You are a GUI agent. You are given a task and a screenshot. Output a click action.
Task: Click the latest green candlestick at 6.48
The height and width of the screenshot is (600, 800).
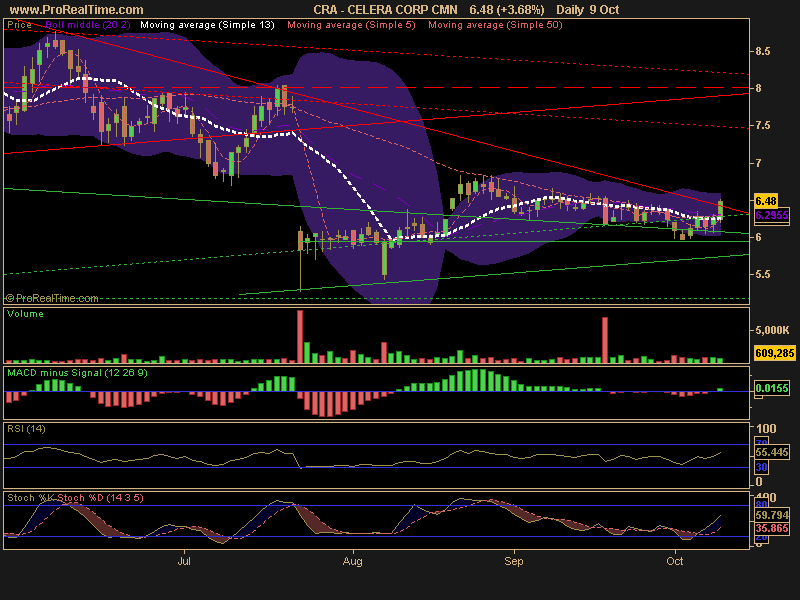(720, 209)
